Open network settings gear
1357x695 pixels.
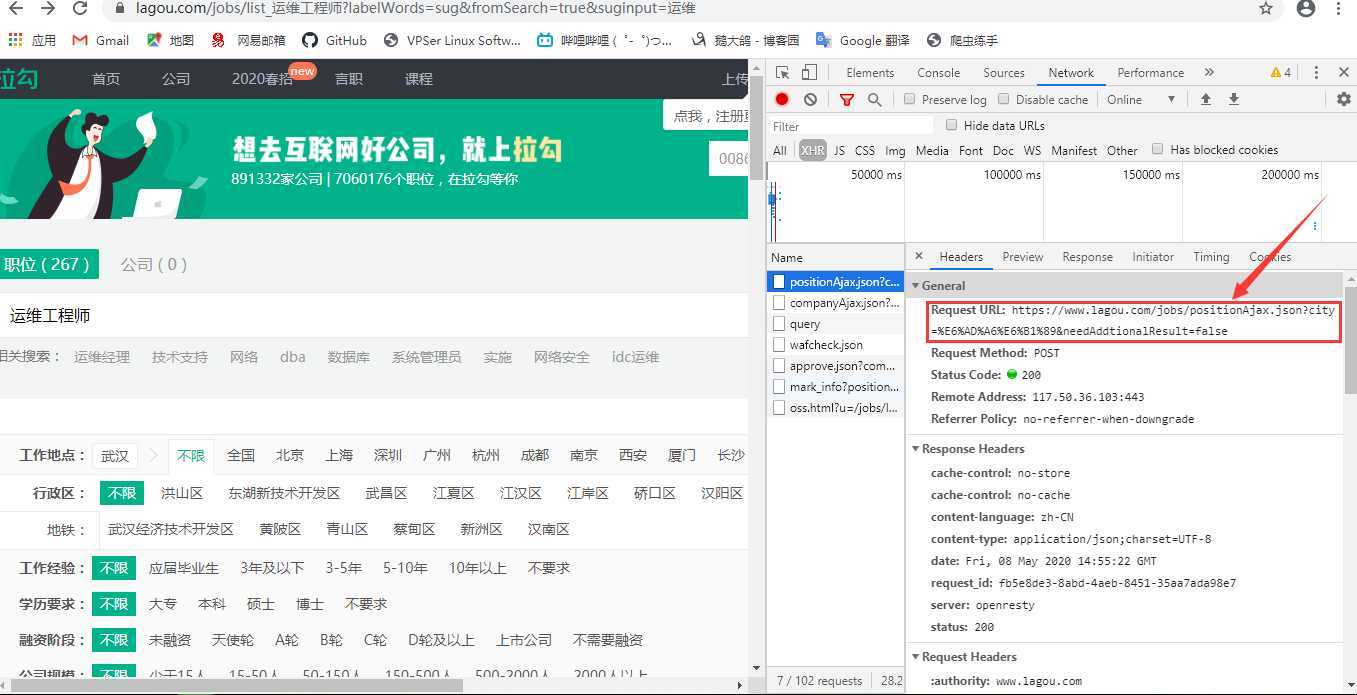coord(1344,99)
